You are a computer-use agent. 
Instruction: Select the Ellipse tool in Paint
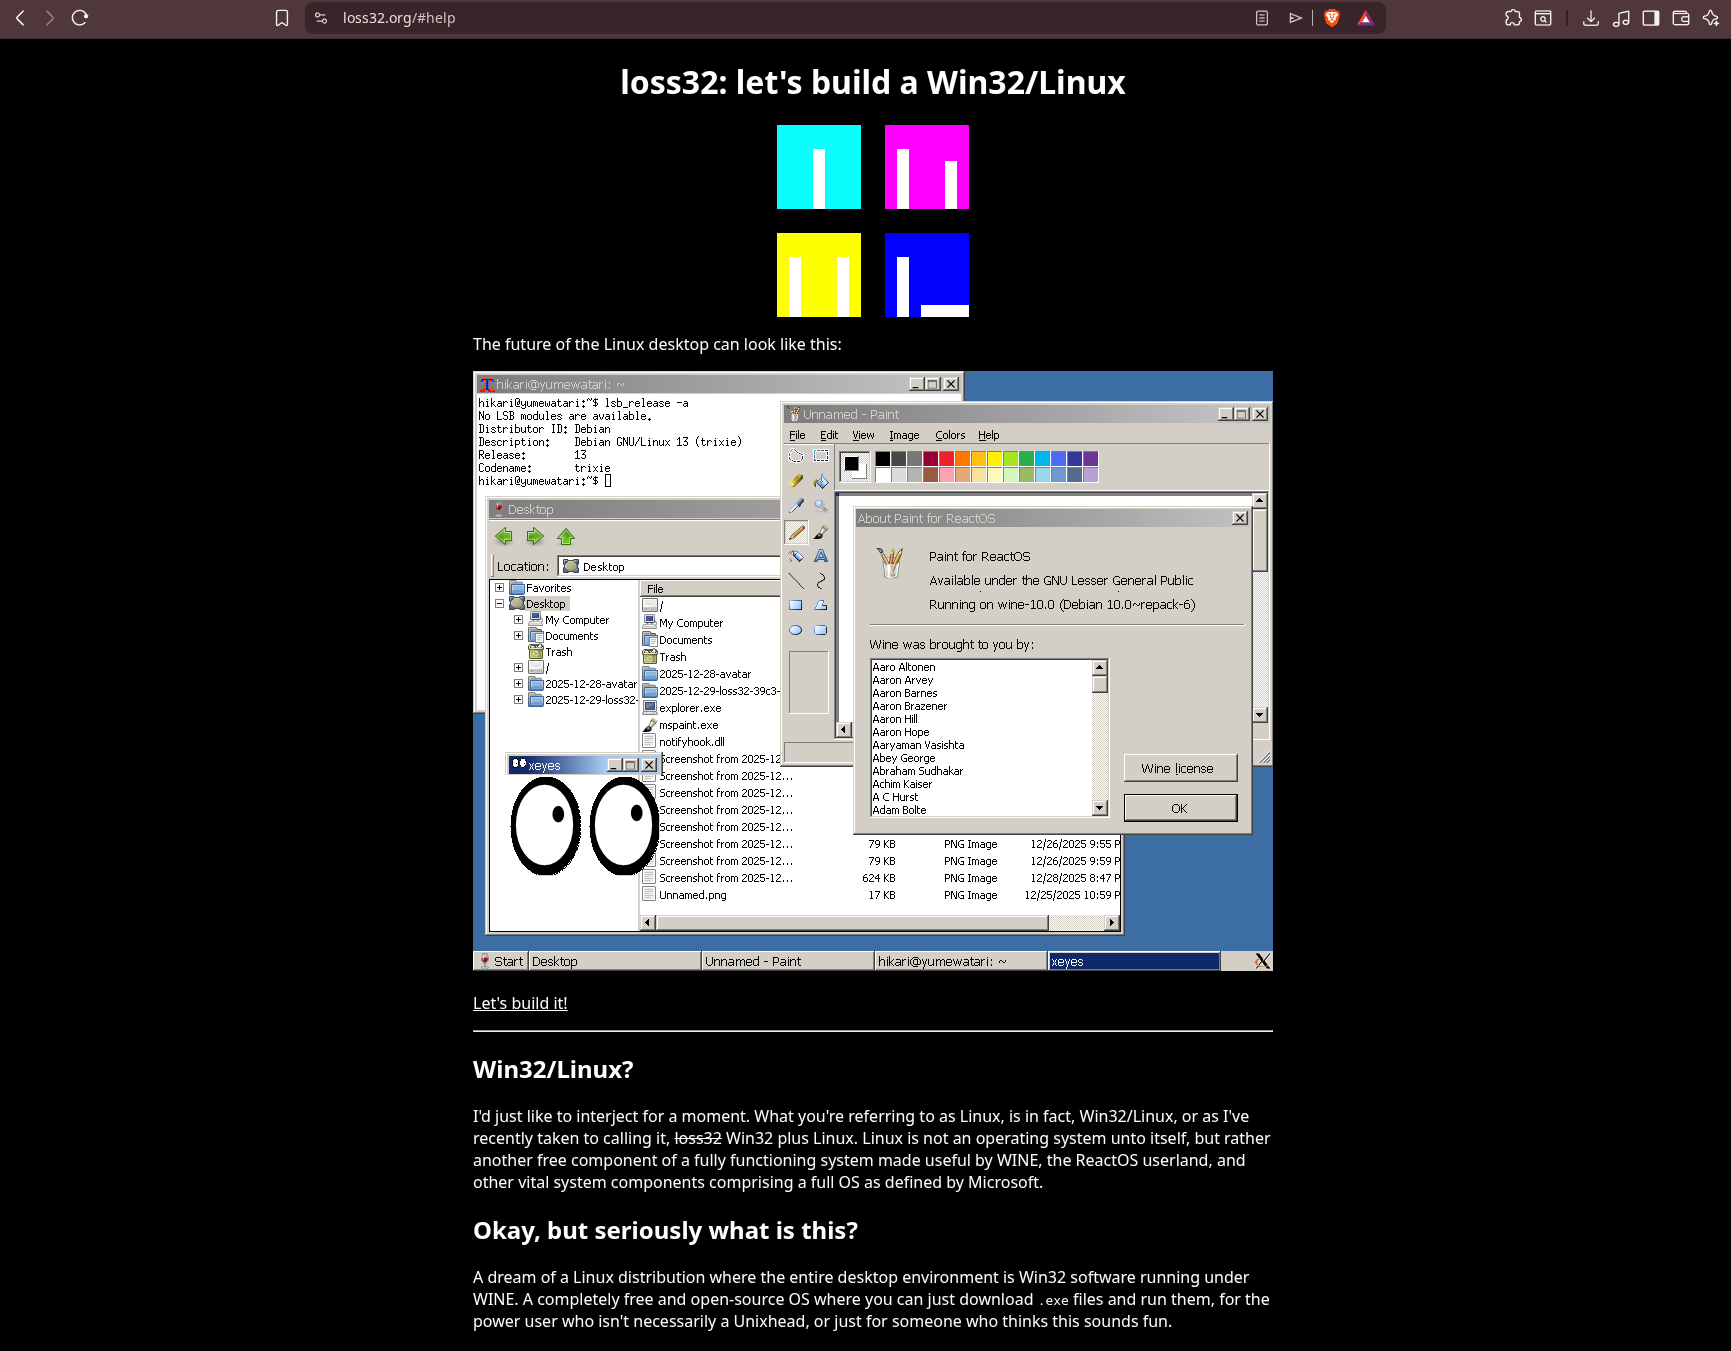(796, 630)
